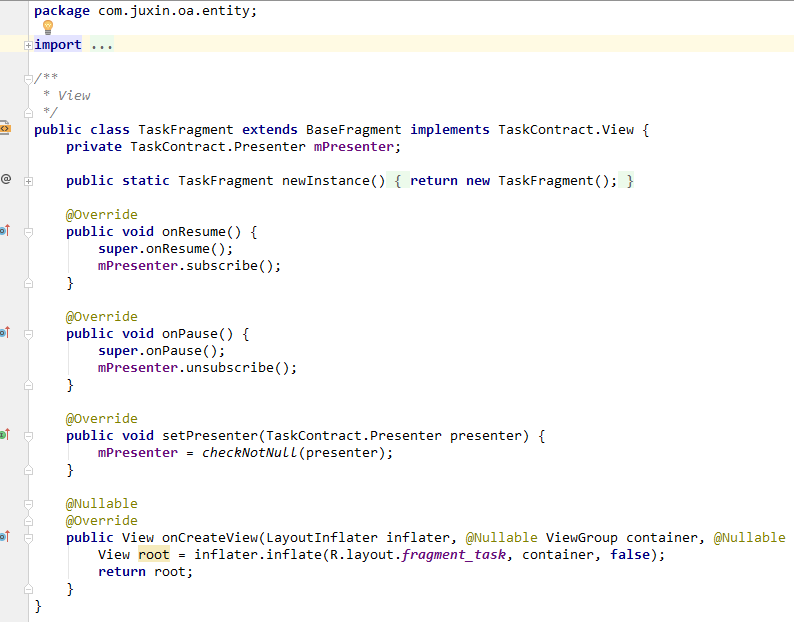Click the implements gutter icon beside setPresenter
Image resolution: width=794 pixels, height=622 pixels.
[5, 435]
